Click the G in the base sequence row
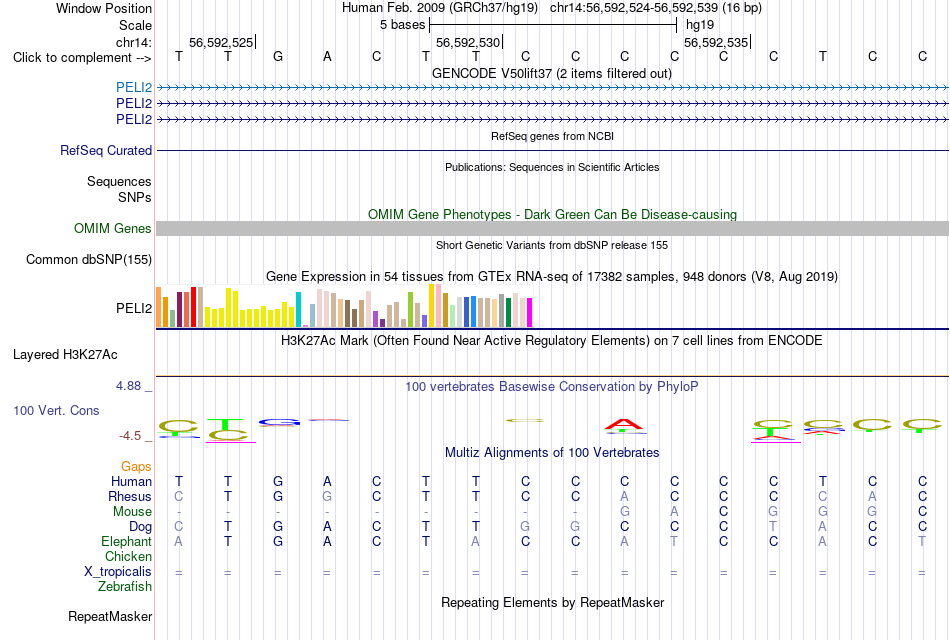The height and width of the screenshot is (640, 950). [277, 57]
